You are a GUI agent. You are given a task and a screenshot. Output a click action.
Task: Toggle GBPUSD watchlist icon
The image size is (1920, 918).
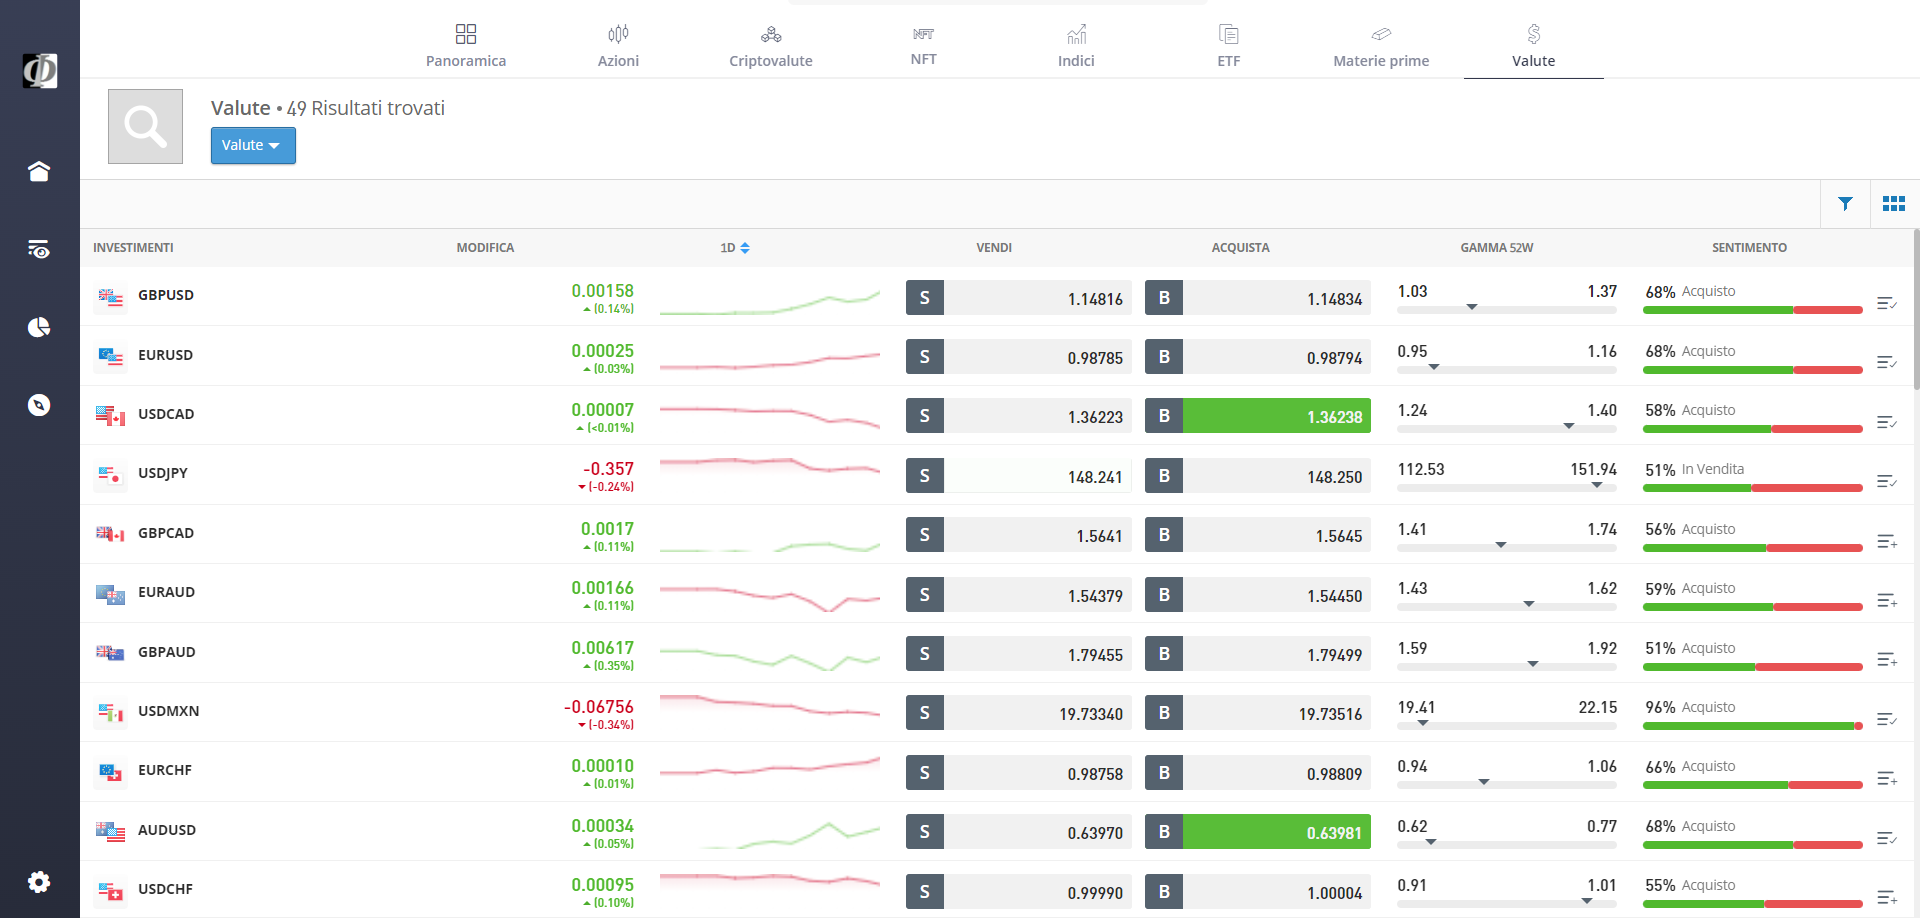pyautogui.click(x=1887, y=303)
